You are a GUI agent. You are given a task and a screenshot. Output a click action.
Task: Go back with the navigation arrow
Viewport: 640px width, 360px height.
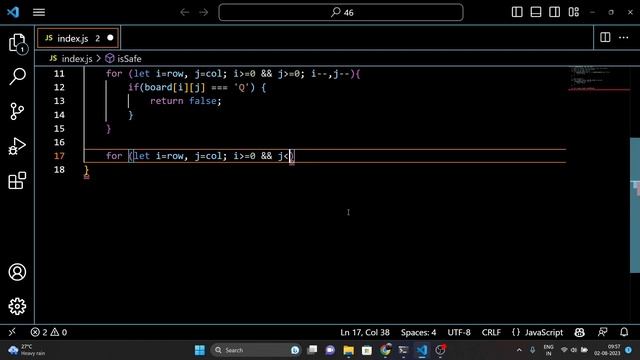pos(185,12)
